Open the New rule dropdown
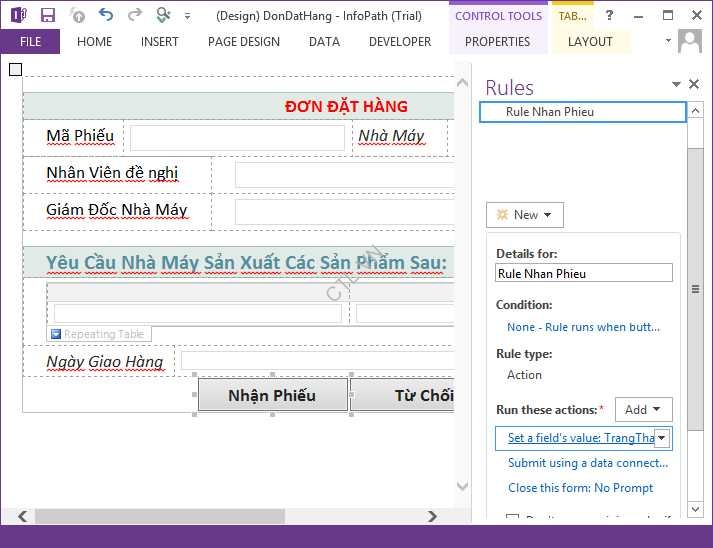This screenshot has height=548, width=713. pyautogui.click(x=525, y=215)
